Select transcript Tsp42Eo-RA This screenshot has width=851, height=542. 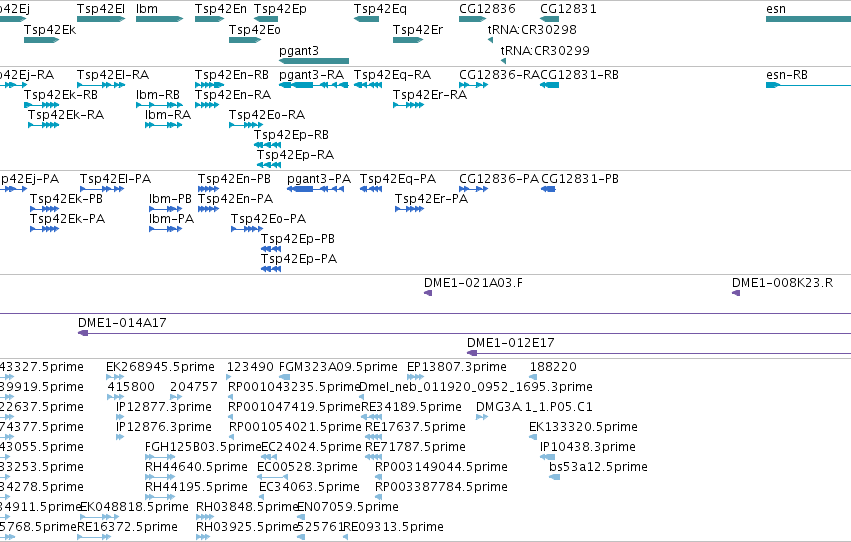tap(246, 125)
